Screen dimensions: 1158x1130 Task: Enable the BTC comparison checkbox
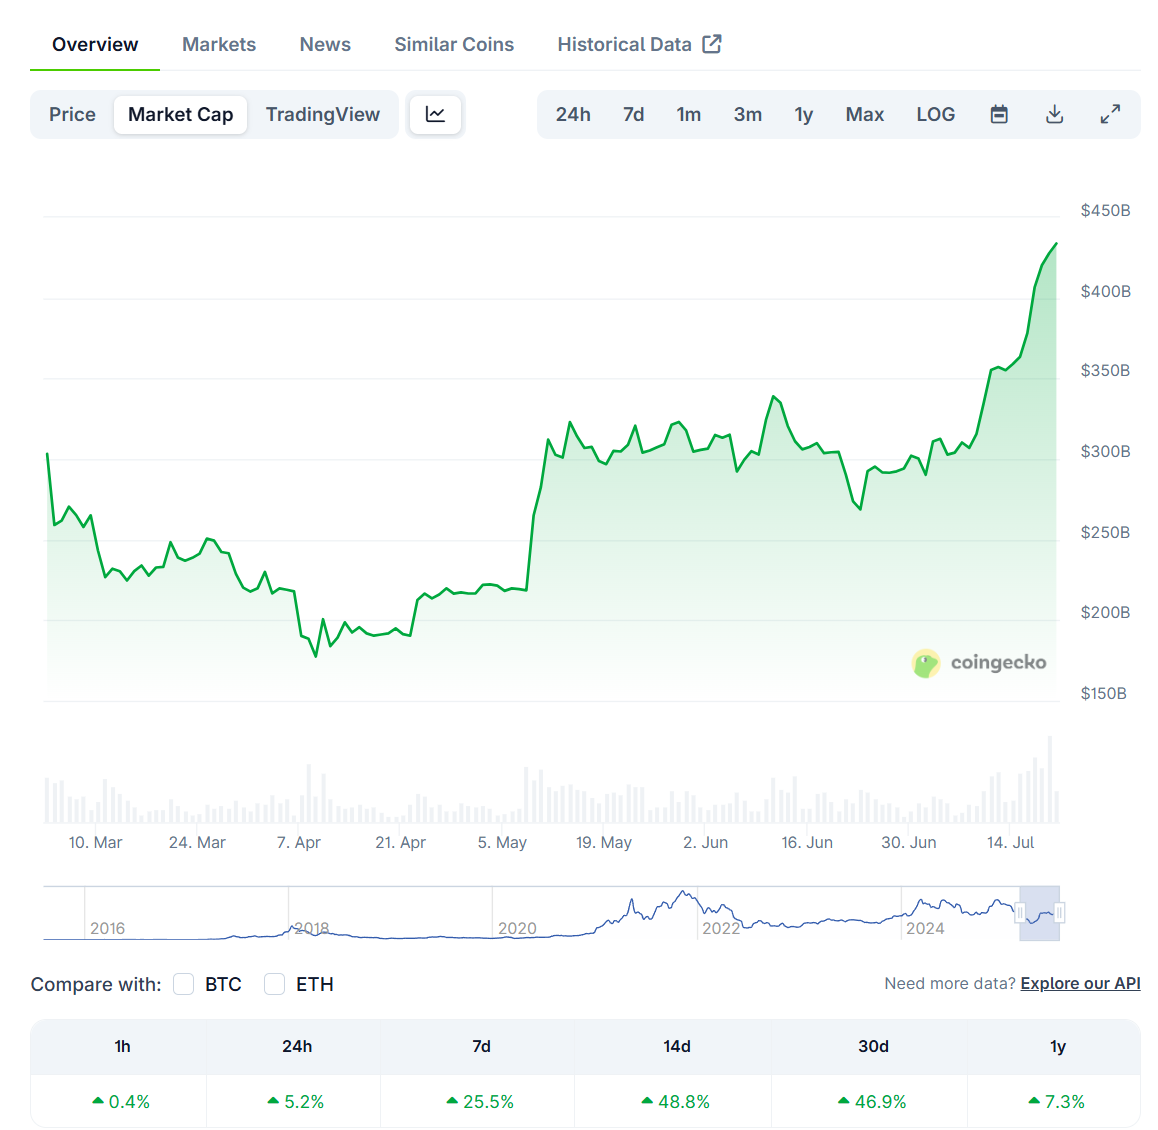coord(183,984)
